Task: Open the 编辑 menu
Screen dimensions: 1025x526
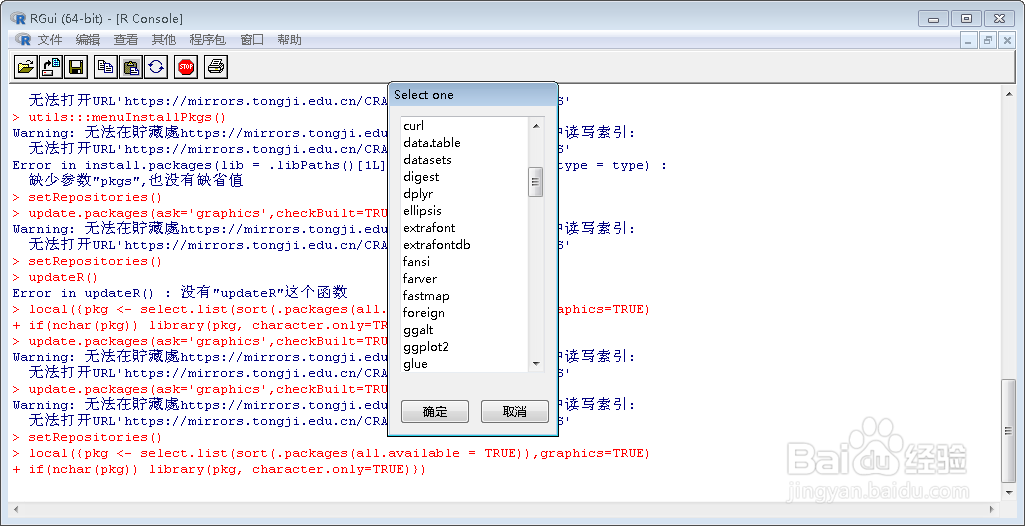Action: click(x=88, y=40)
